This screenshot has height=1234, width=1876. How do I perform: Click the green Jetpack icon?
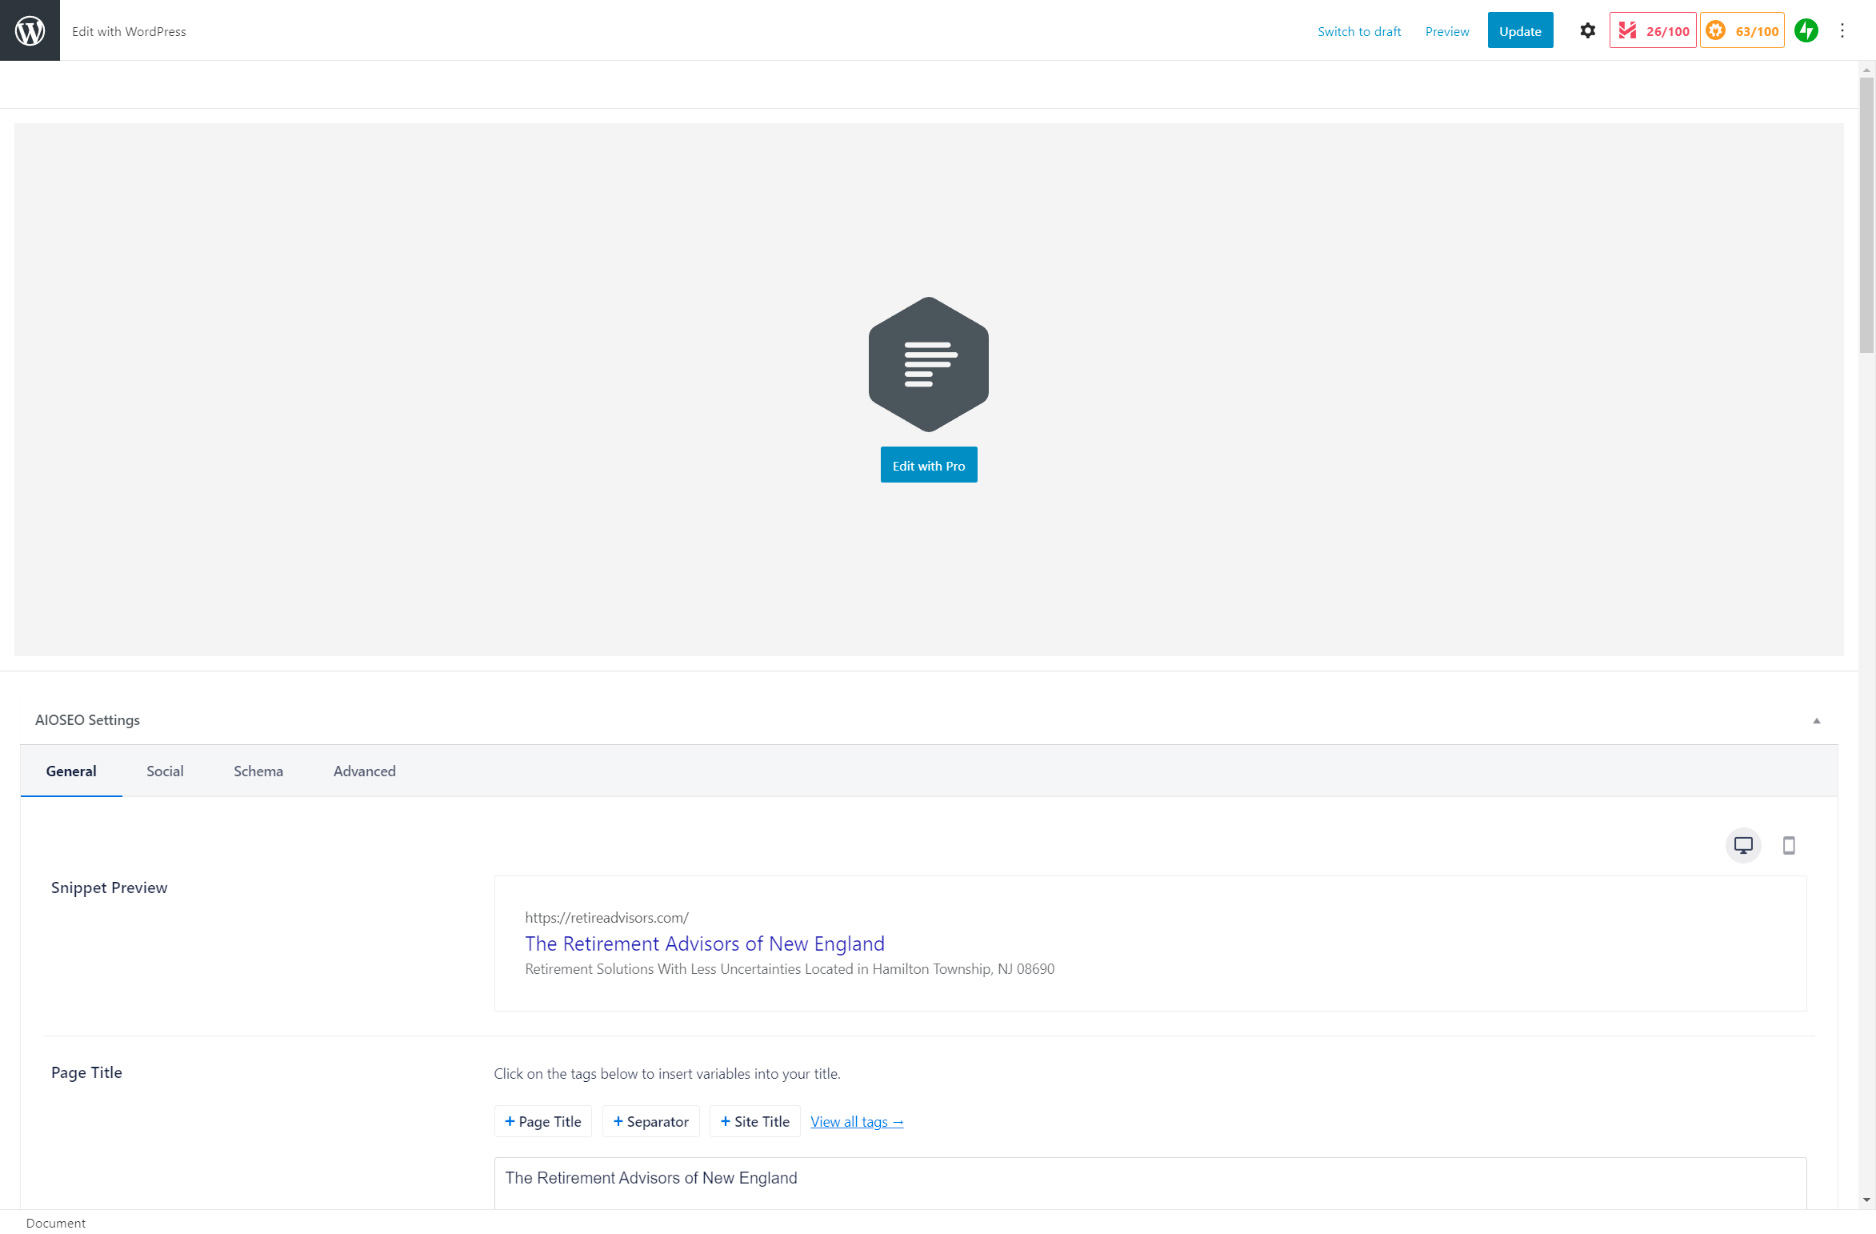tap(1806, 31)
